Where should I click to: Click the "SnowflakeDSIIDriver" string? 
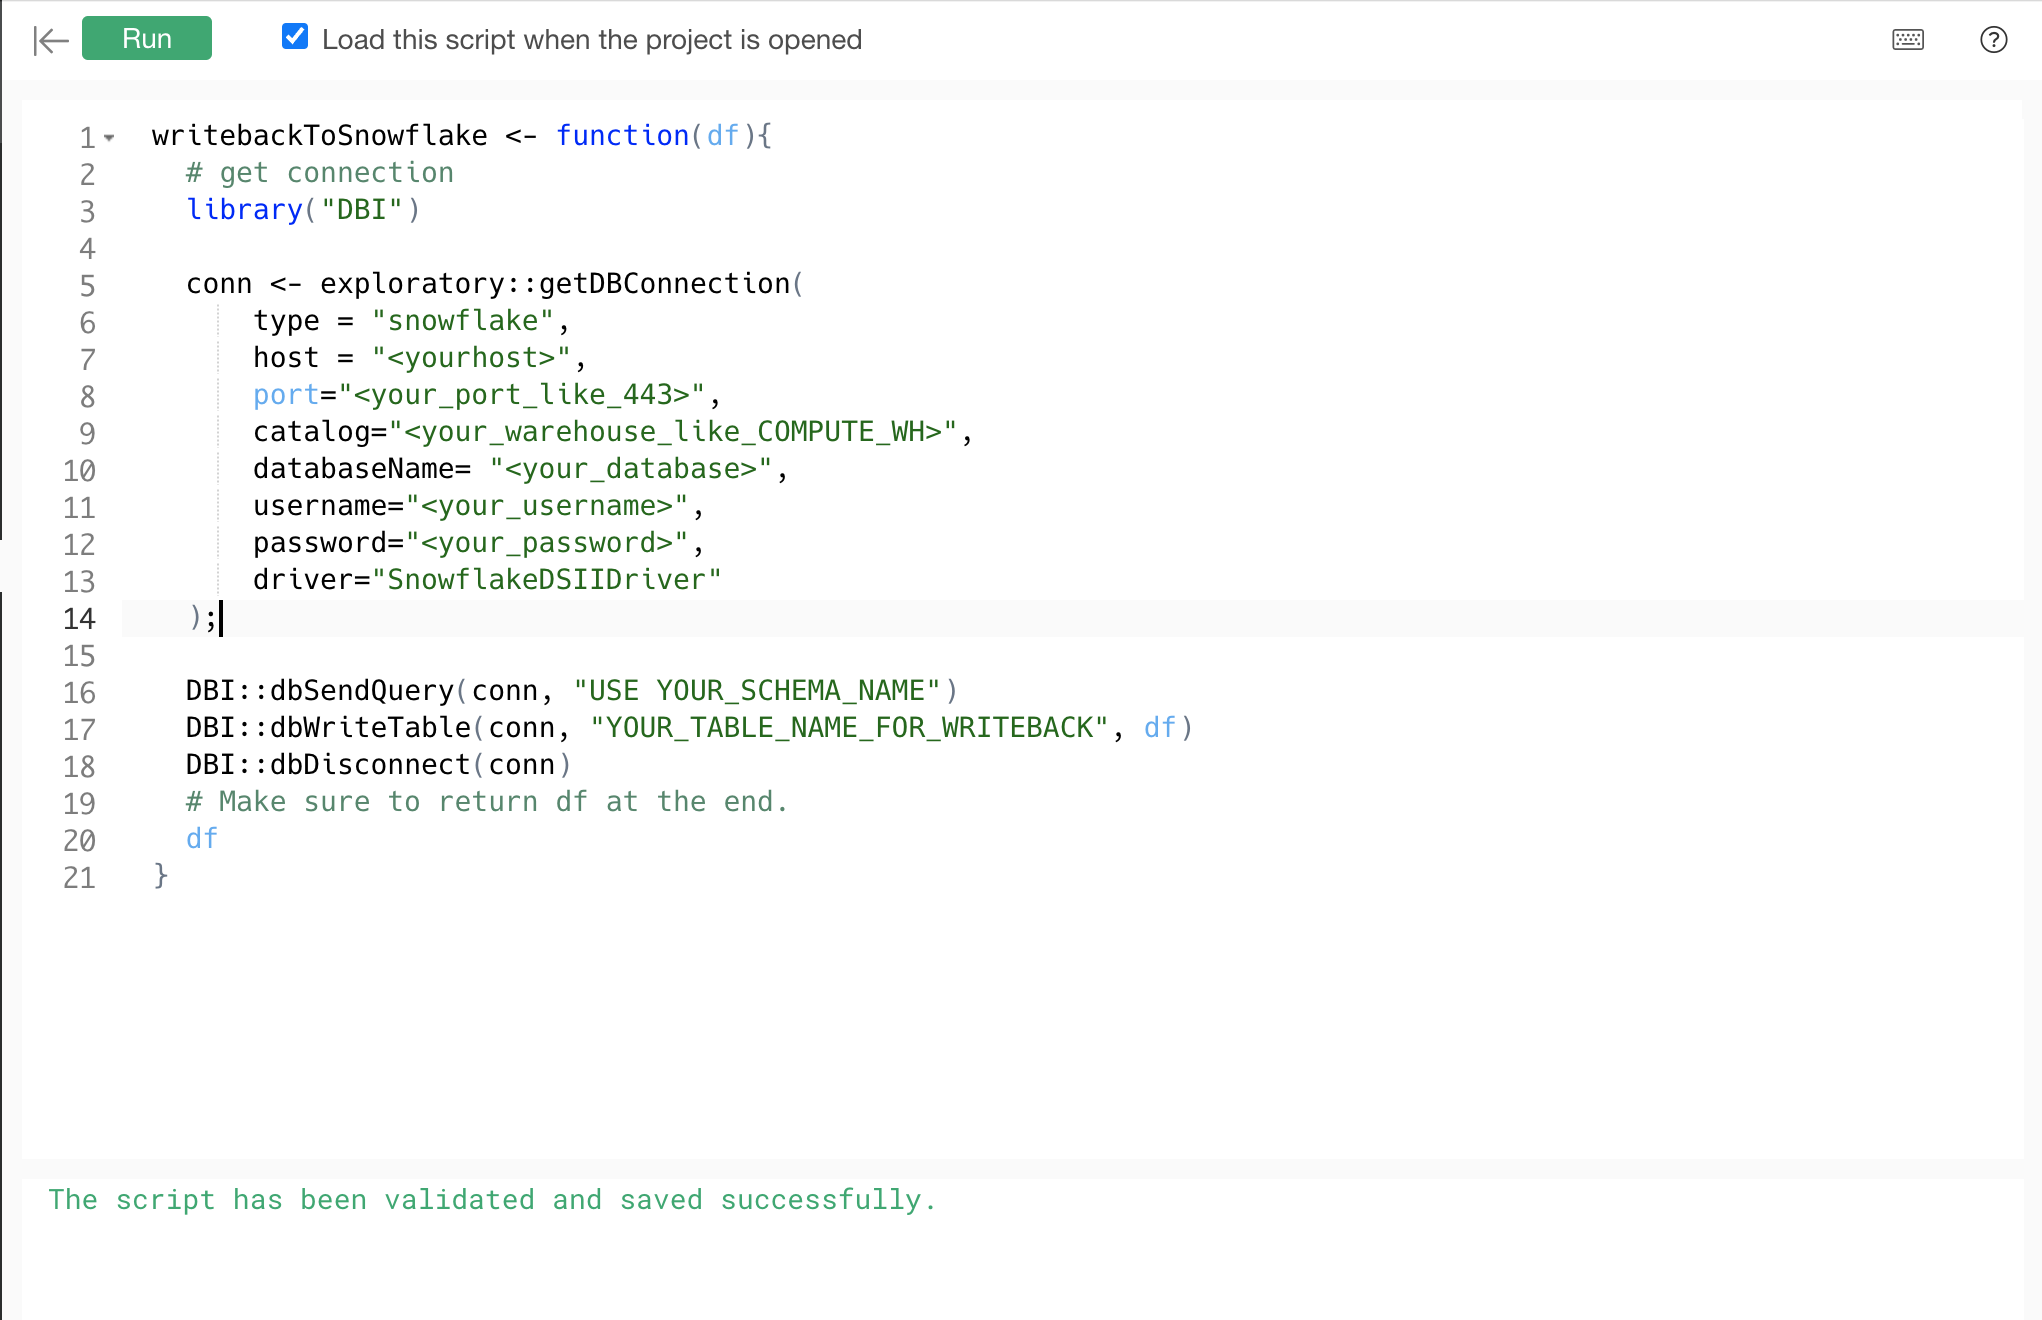(x=547, y=580)
